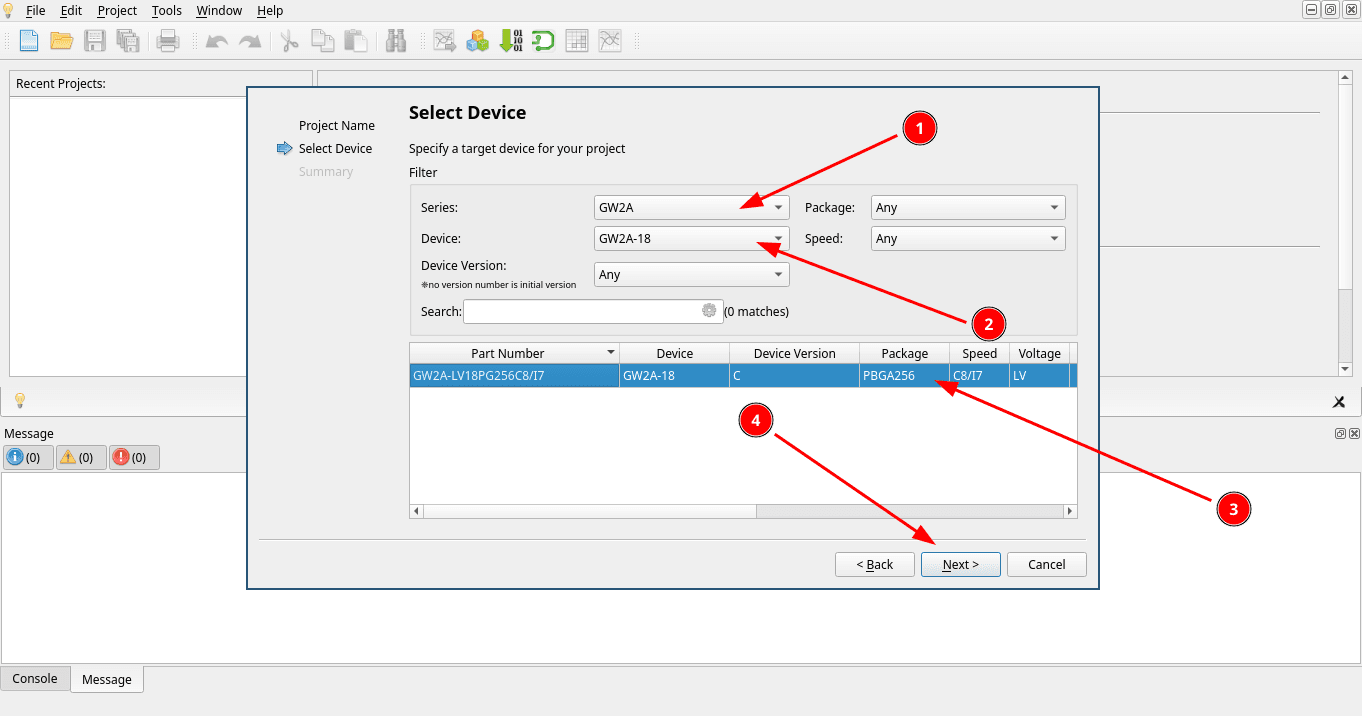1362x716 pixels.
Task: Open the Edit menu
Action: tap(71, 11)
